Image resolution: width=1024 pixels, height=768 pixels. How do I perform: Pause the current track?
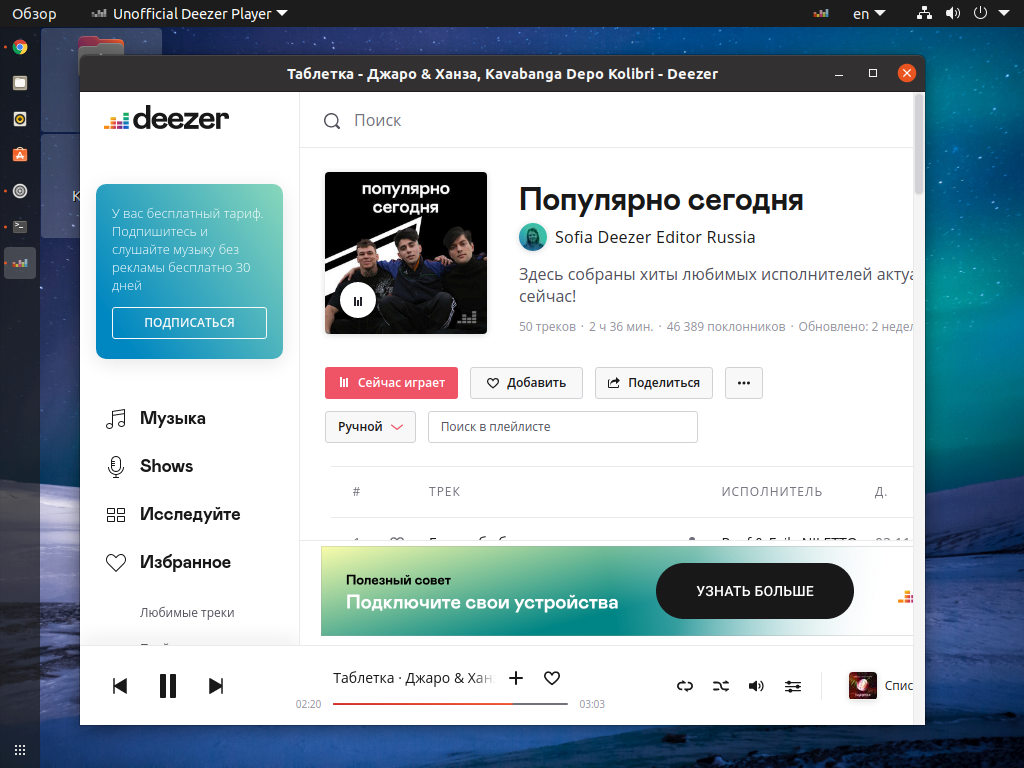click(168, 686)
